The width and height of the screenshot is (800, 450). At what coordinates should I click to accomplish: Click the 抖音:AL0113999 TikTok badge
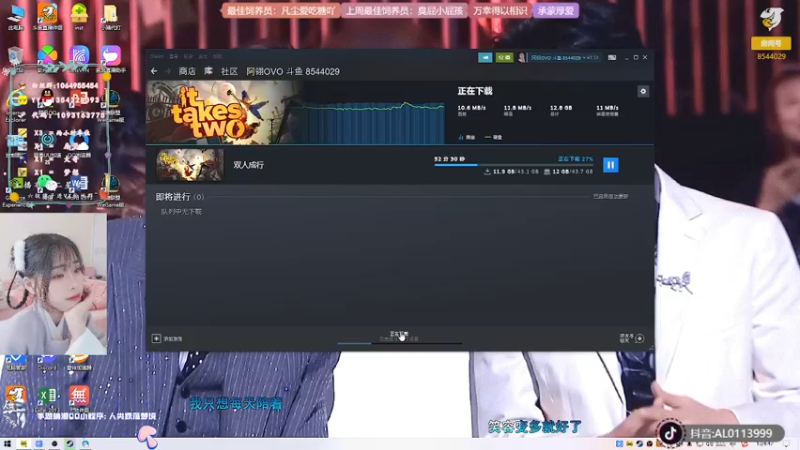720,434
